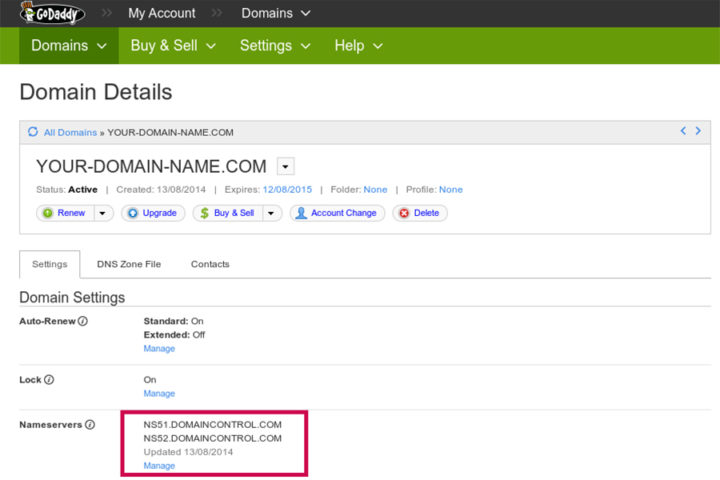Click the refresh icon beside All Domains
Image resolution: width=720 pixels, height=480 pixels.
(33, 132)
